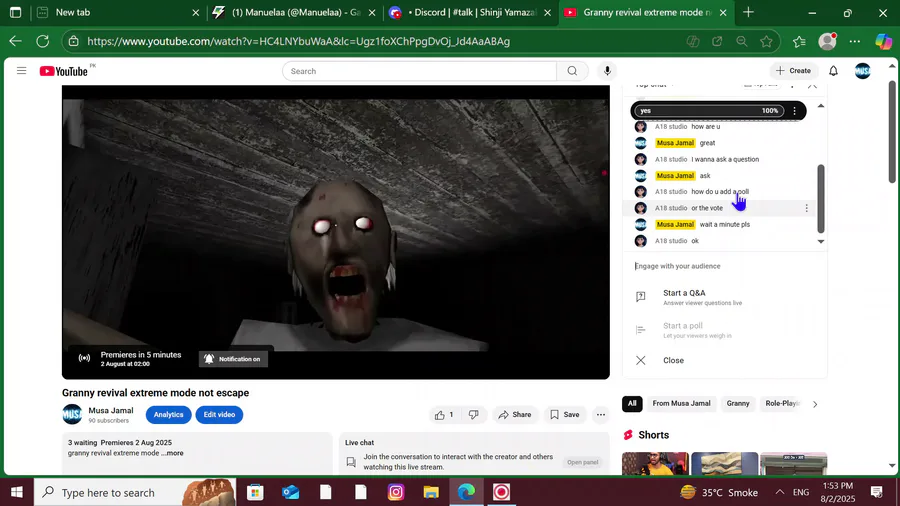This screenshot has width=900, height=506.
Task: Toggle the Notification on bell
Action: 233,359
